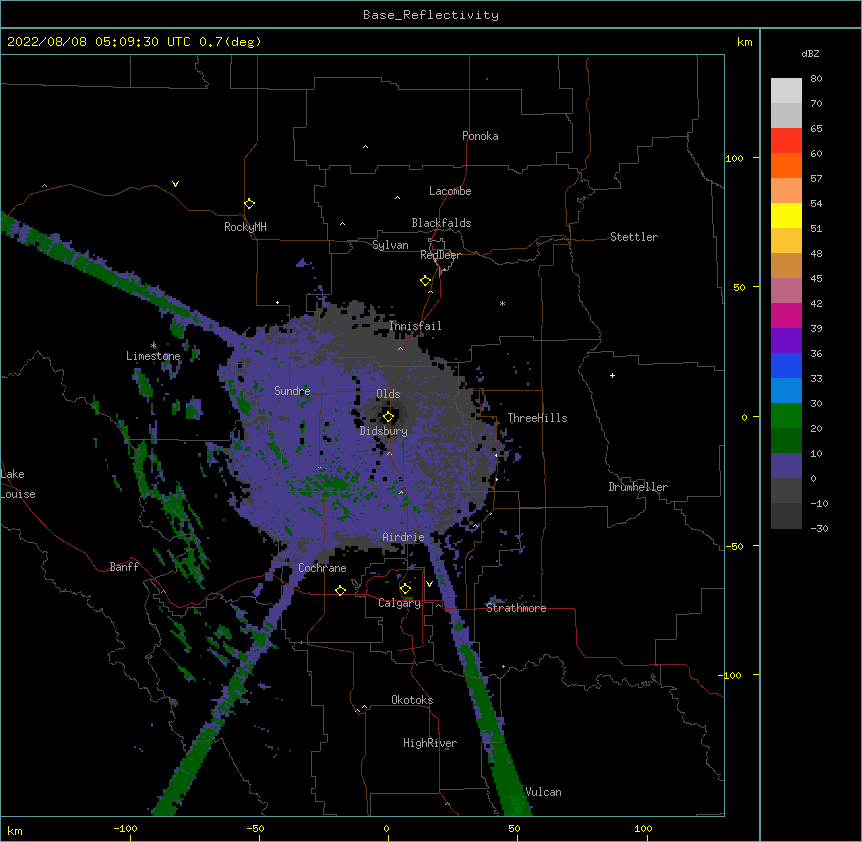Click the Drumheller label

point(638,487)
